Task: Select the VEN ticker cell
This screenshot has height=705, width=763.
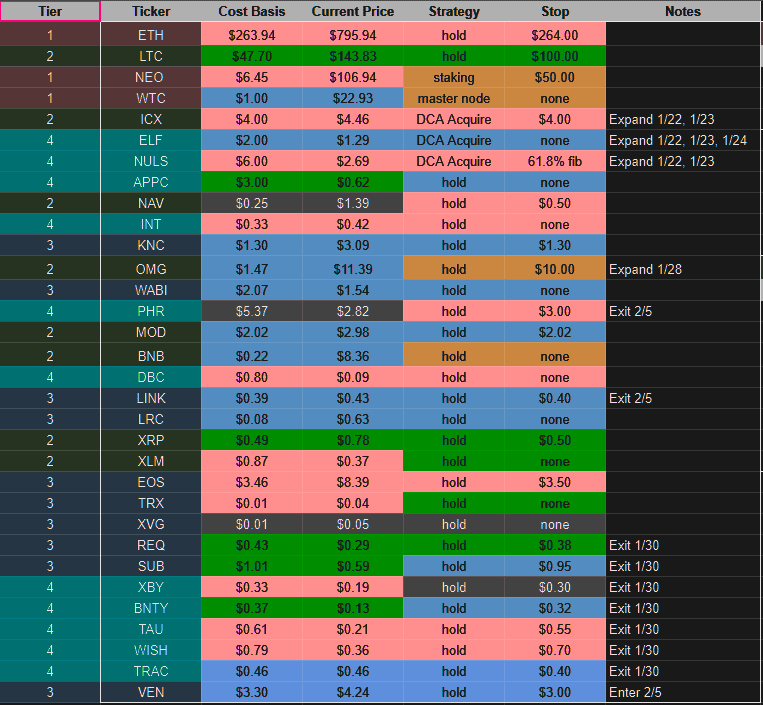Action: [x=151, y=692]
